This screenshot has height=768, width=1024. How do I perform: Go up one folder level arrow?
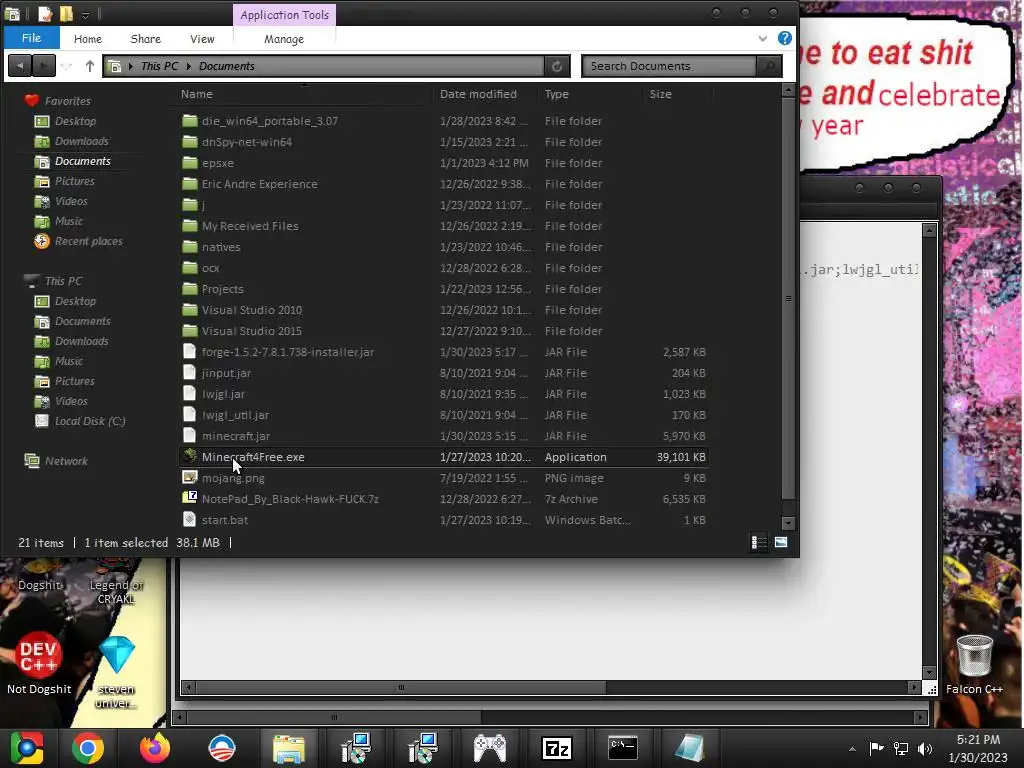pyautogui.click(x=90, y=66)
